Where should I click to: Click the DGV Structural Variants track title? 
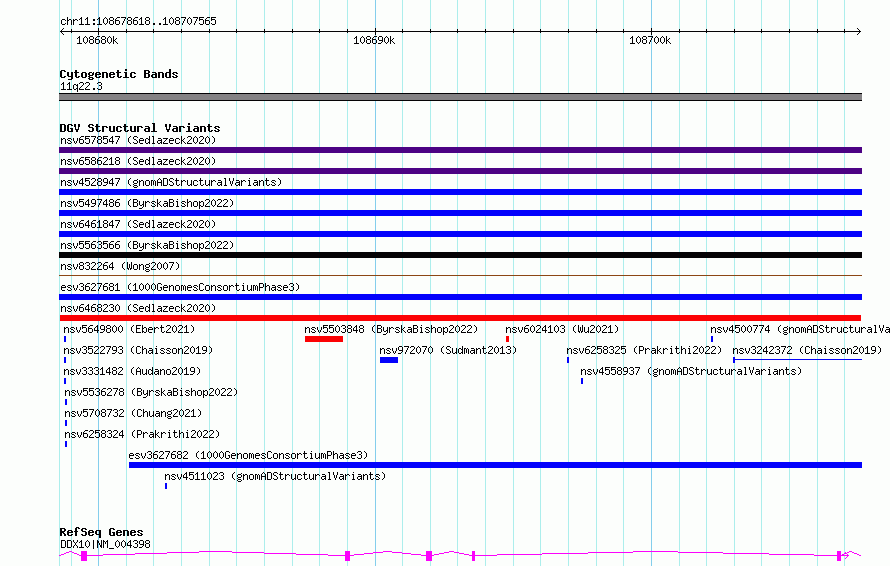(x=140, y=128)
